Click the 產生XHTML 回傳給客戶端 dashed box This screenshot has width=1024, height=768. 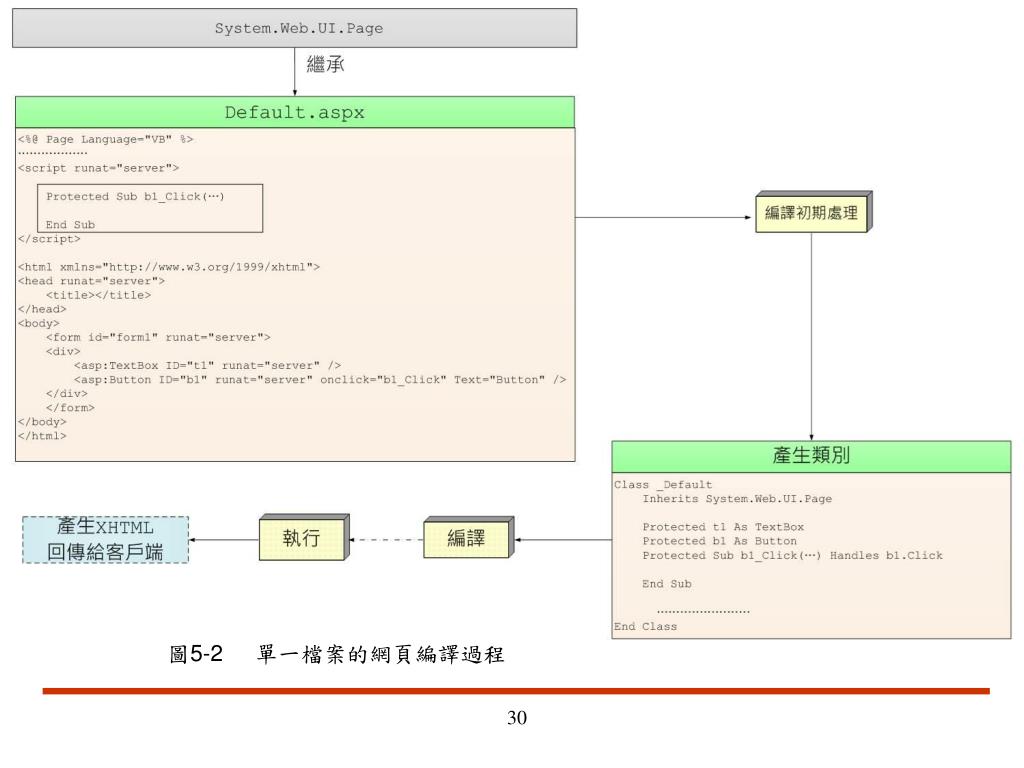pyautogui.click(x=105, y=539)
